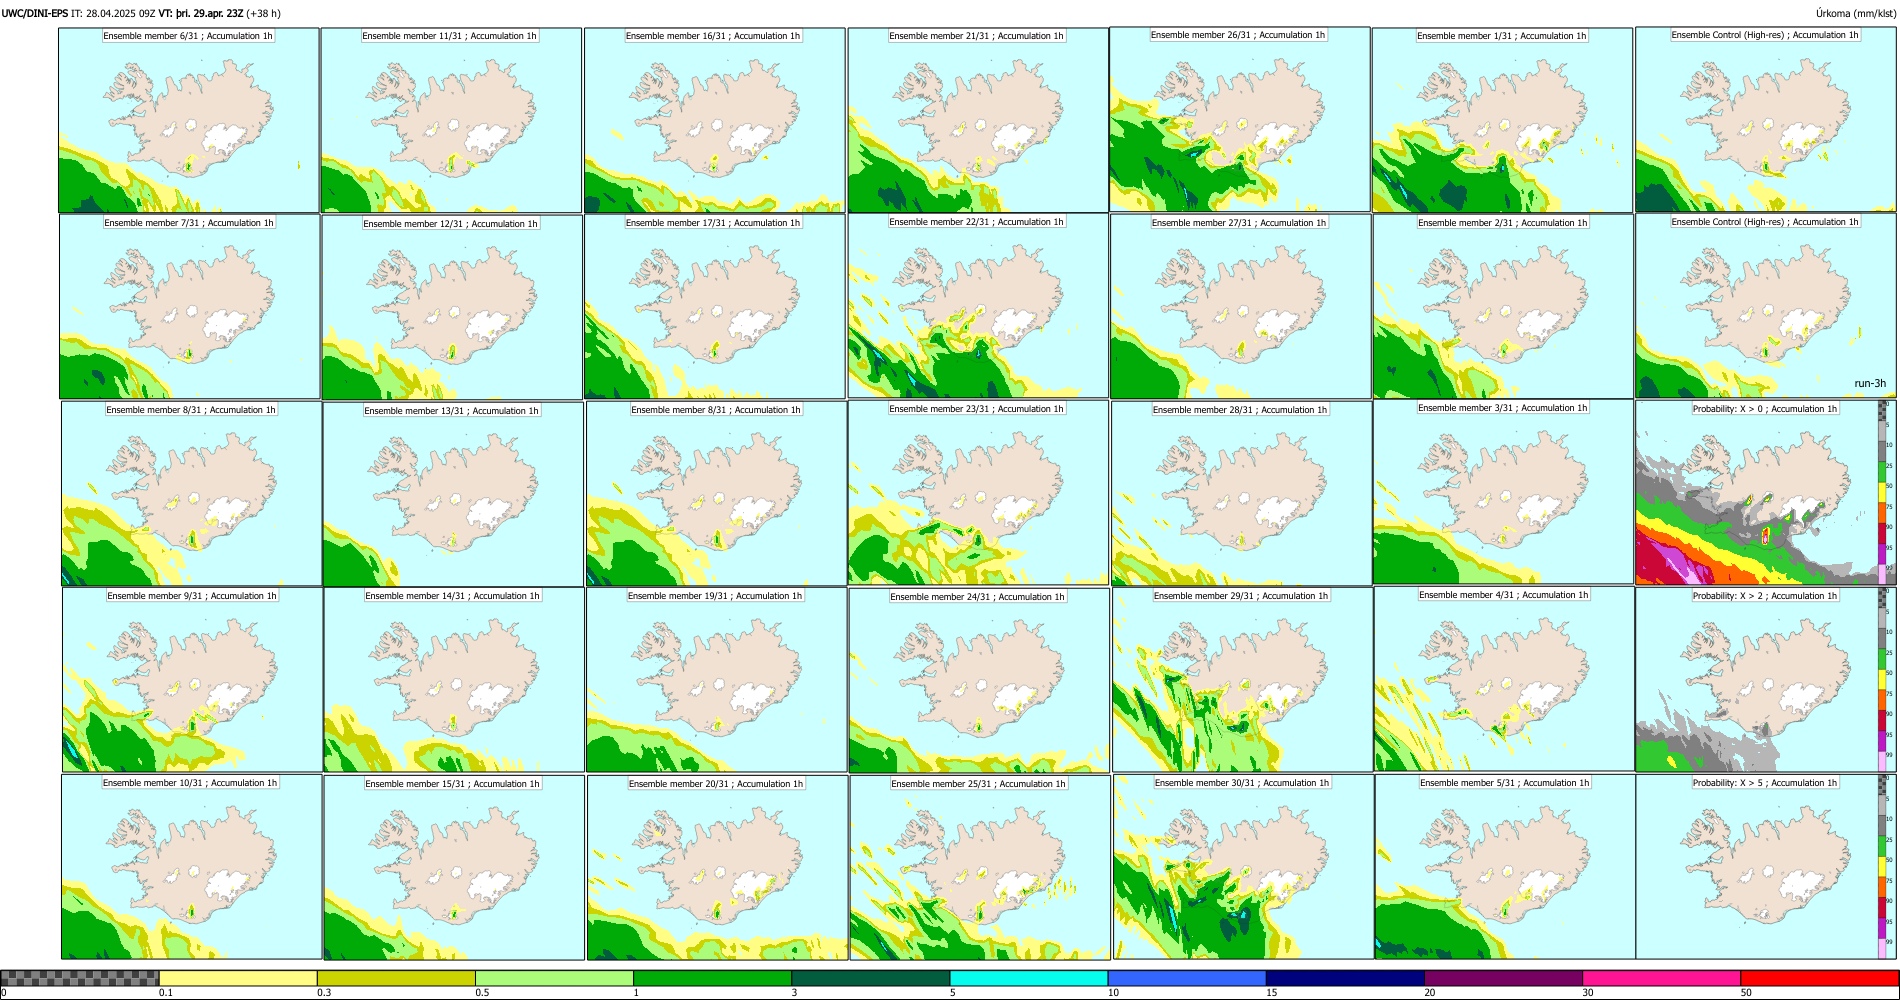Open the Ensemble member 6/31 precipitation map
Image resolution: width=1900 pixels, height=1000 pixels.
pos(189,120)
